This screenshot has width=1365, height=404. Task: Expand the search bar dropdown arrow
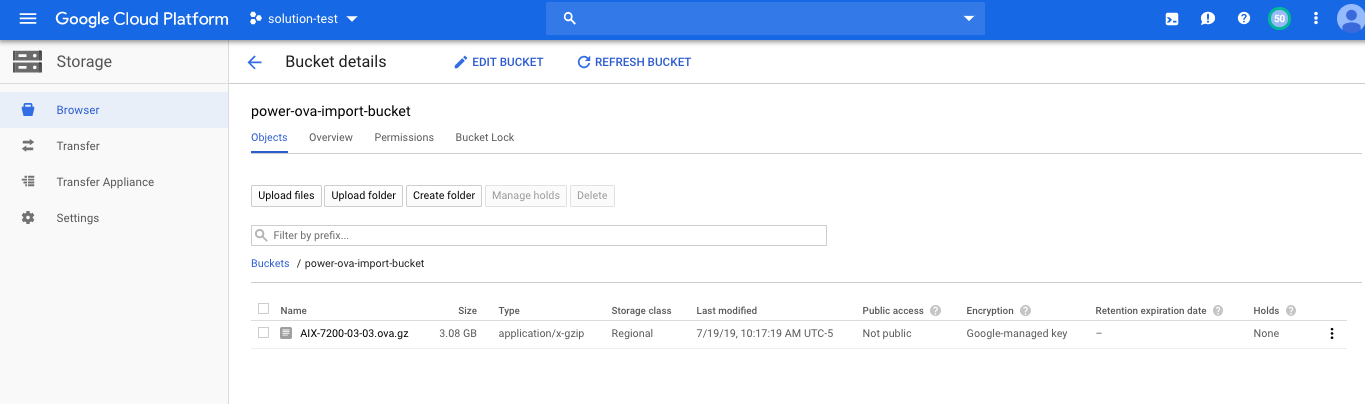point(968,19)
